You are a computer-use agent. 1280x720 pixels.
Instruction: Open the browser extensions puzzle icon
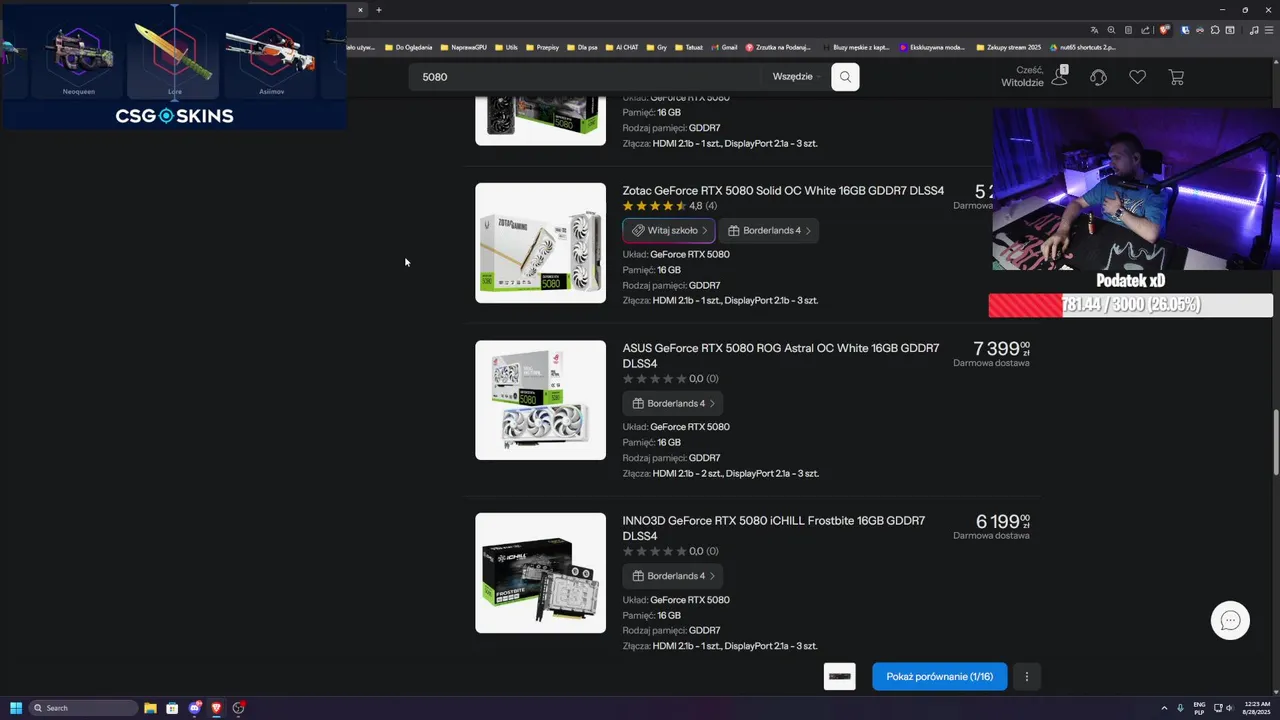click(x=1215, y=30)
